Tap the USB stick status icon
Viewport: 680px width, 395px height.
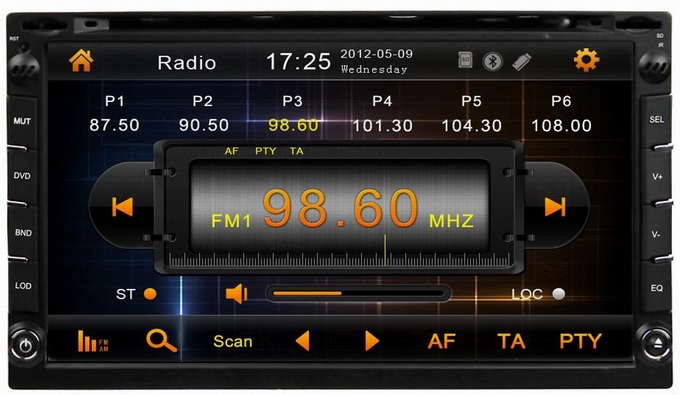tap(521, 61)
